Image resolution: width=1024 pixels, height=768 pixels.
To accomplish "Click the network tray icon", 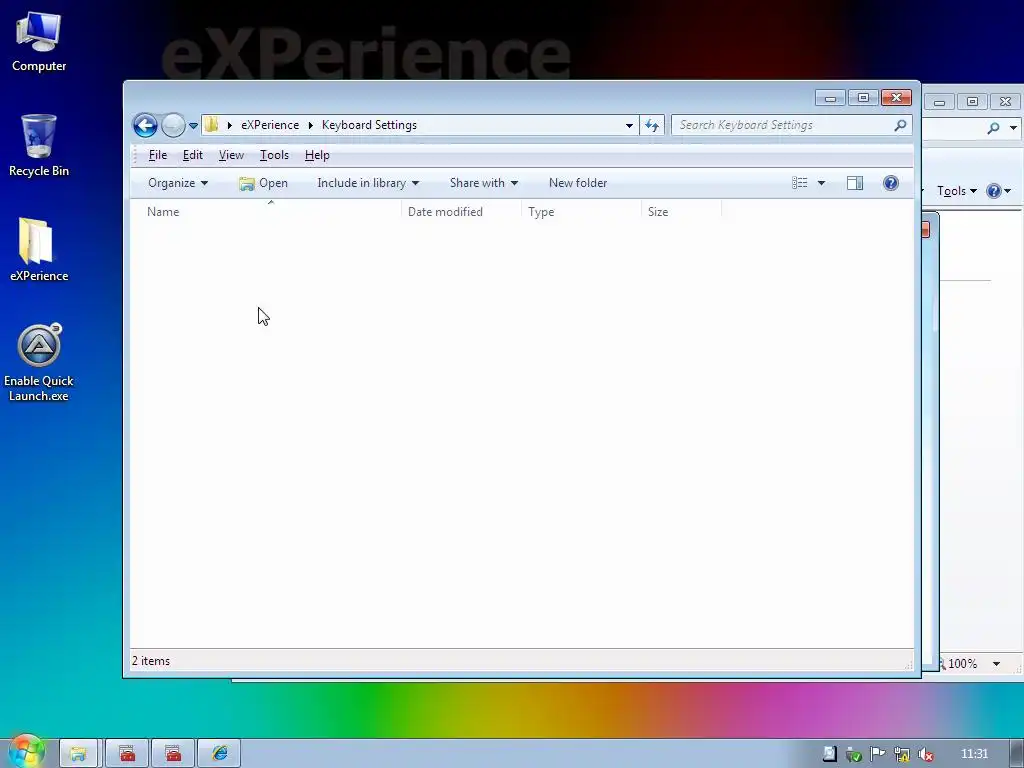I will point(901,754).
